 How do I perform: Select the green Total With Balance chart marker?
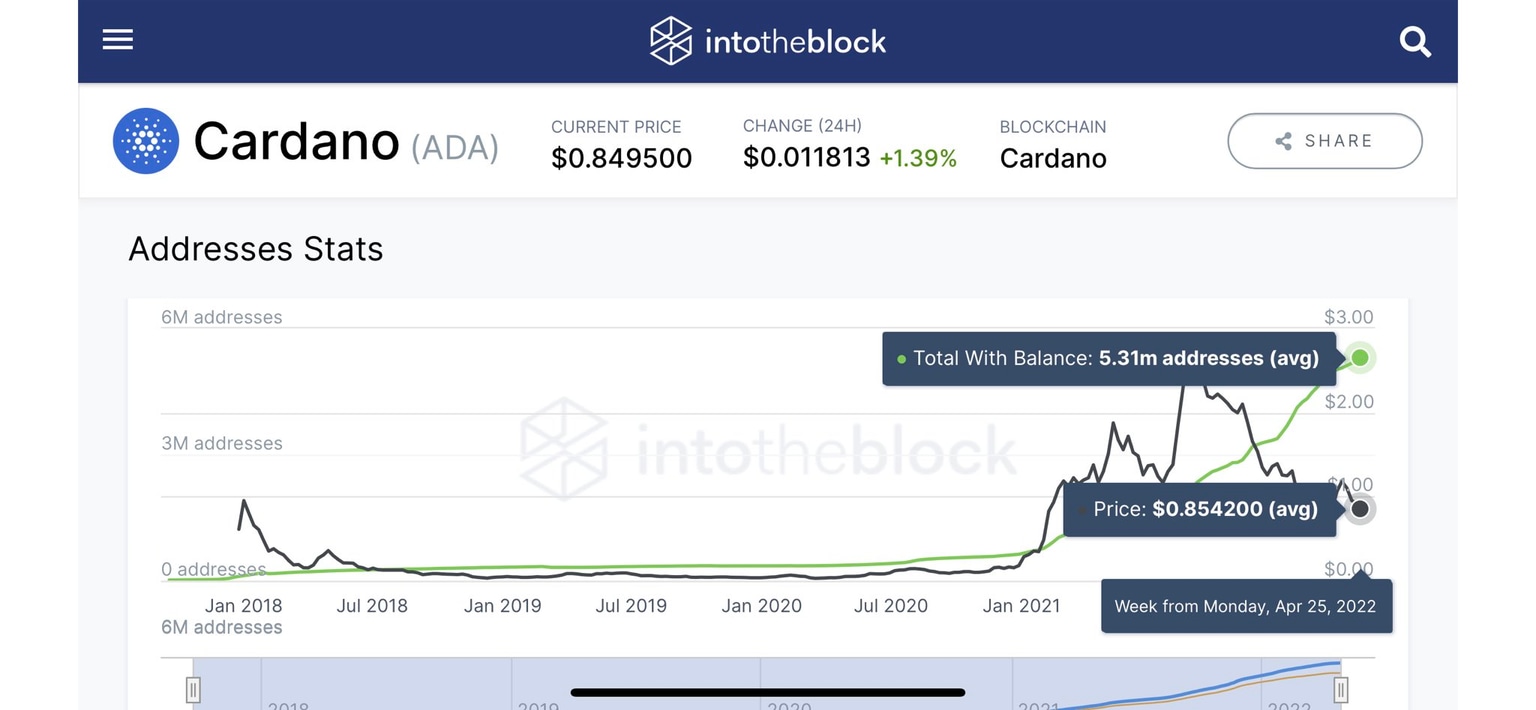coord(1360,357)
